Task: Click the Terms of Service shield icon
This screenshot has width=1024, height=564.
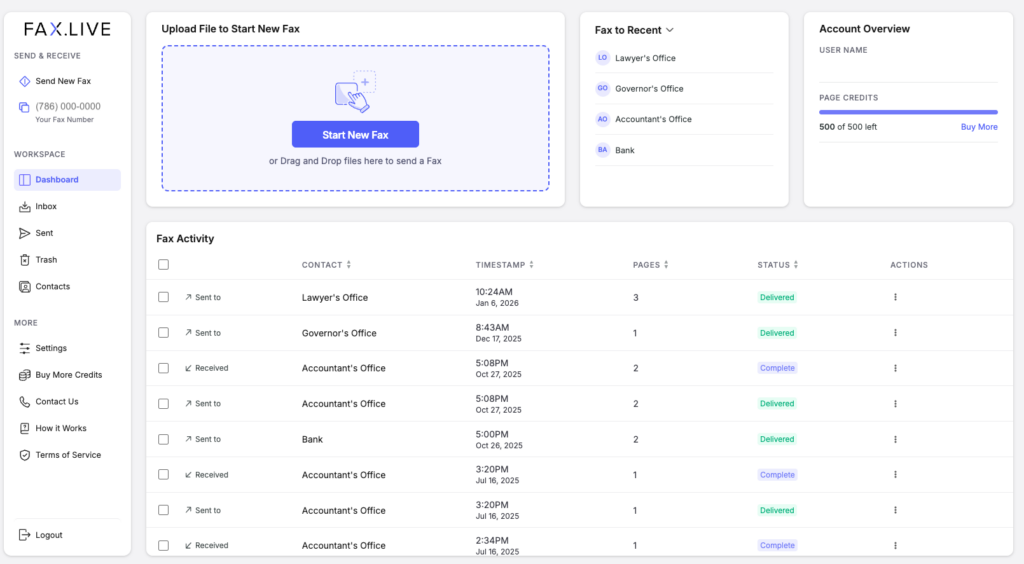Action: [25, 455]
